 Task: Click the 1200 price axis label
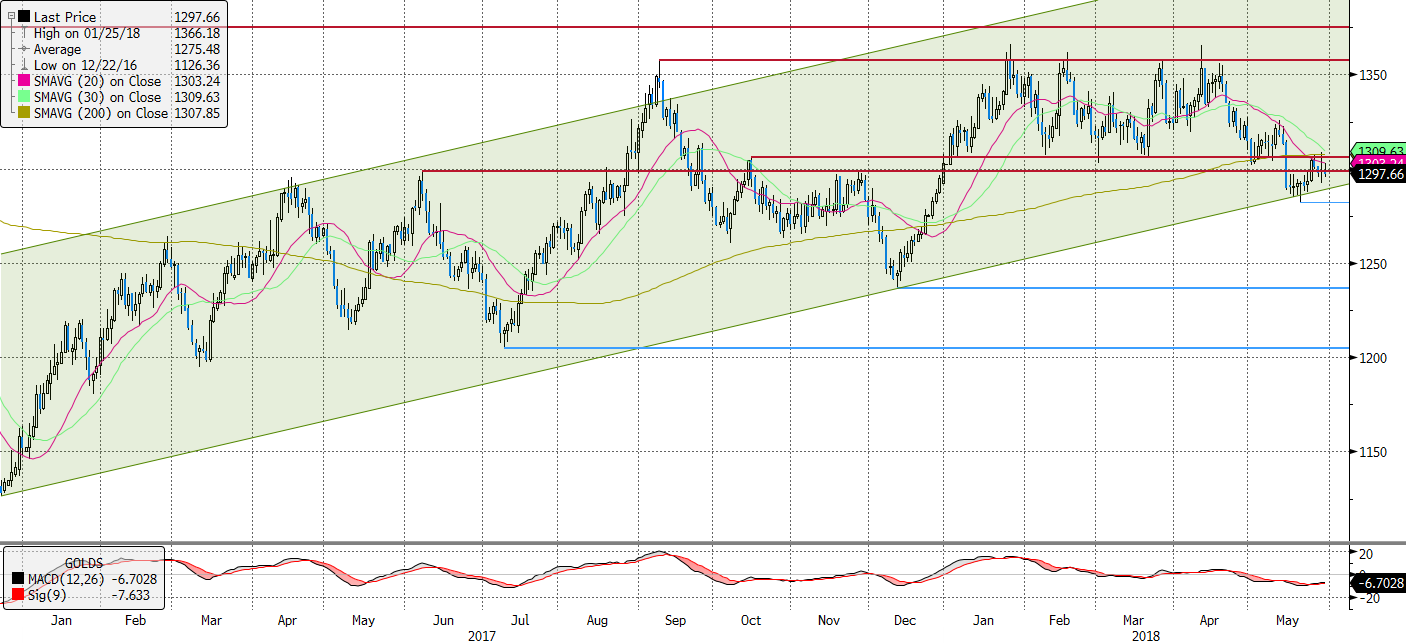click(1371, 358)
